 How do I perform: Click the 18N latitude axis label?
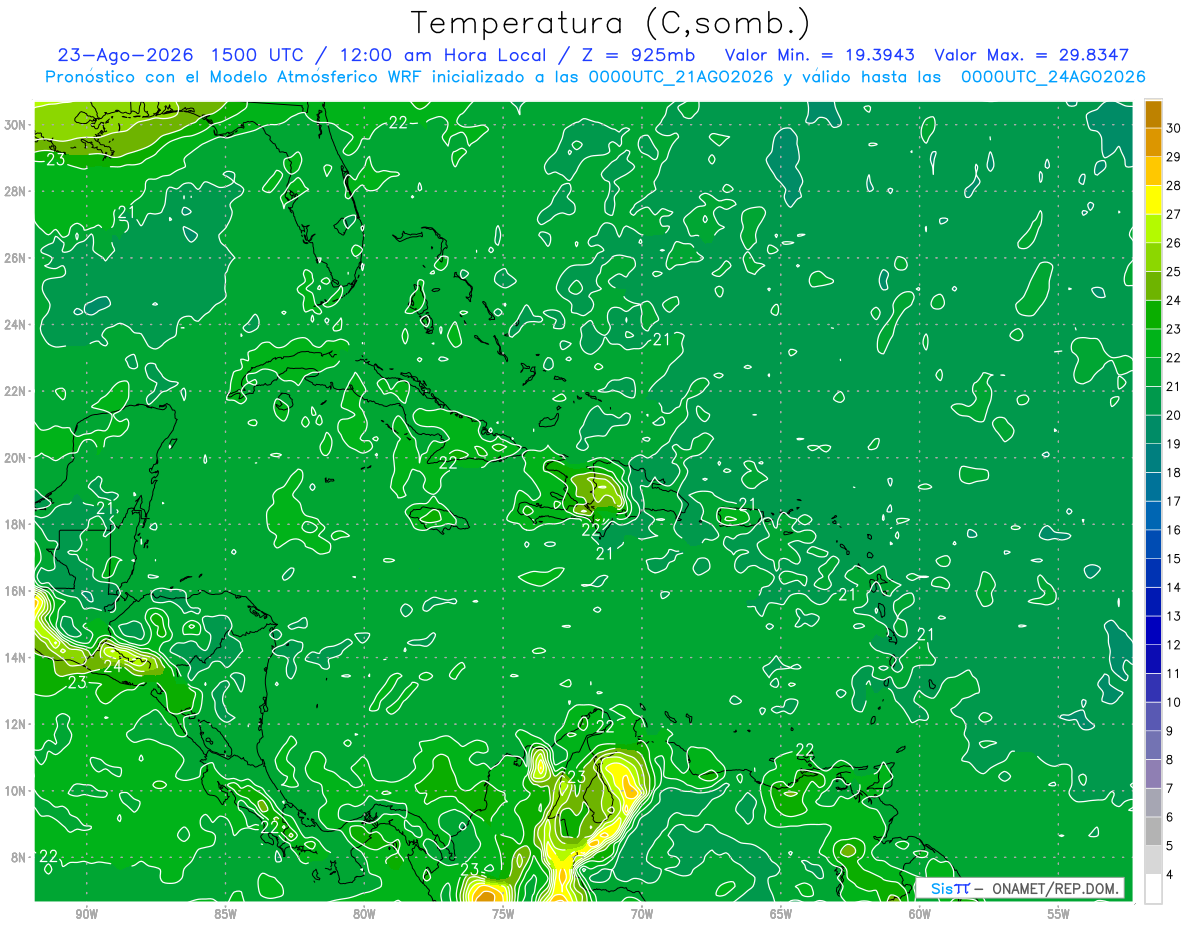16,524
